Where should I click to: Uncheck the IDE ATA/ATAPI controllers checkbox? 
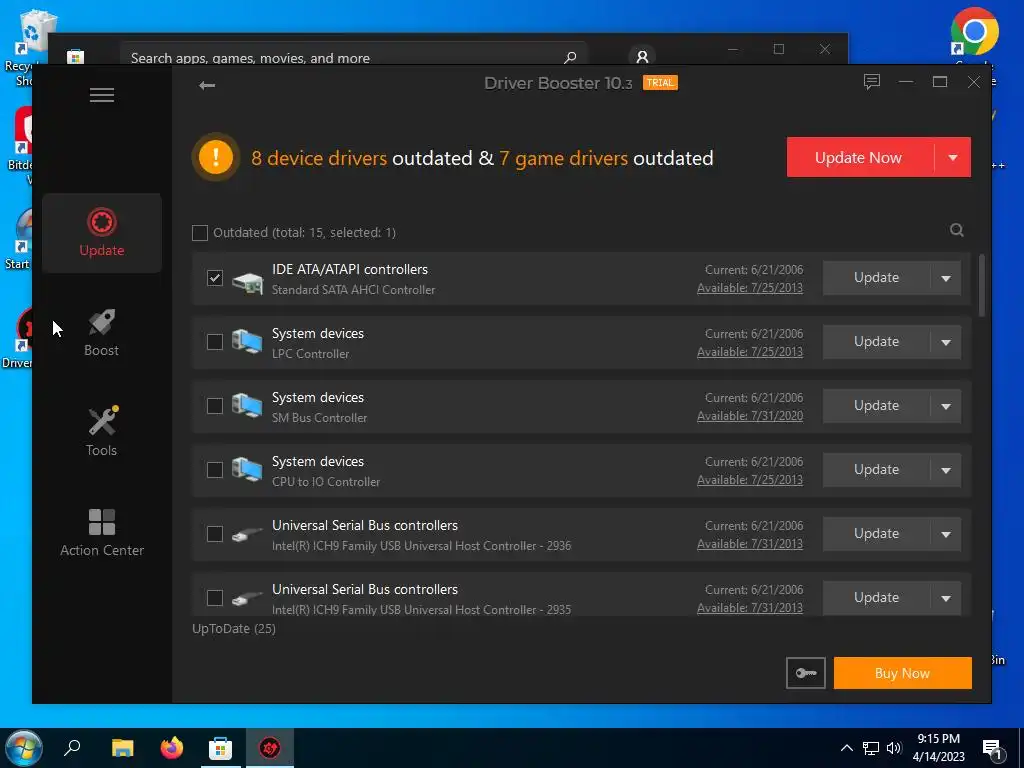[x=215, y=278]
